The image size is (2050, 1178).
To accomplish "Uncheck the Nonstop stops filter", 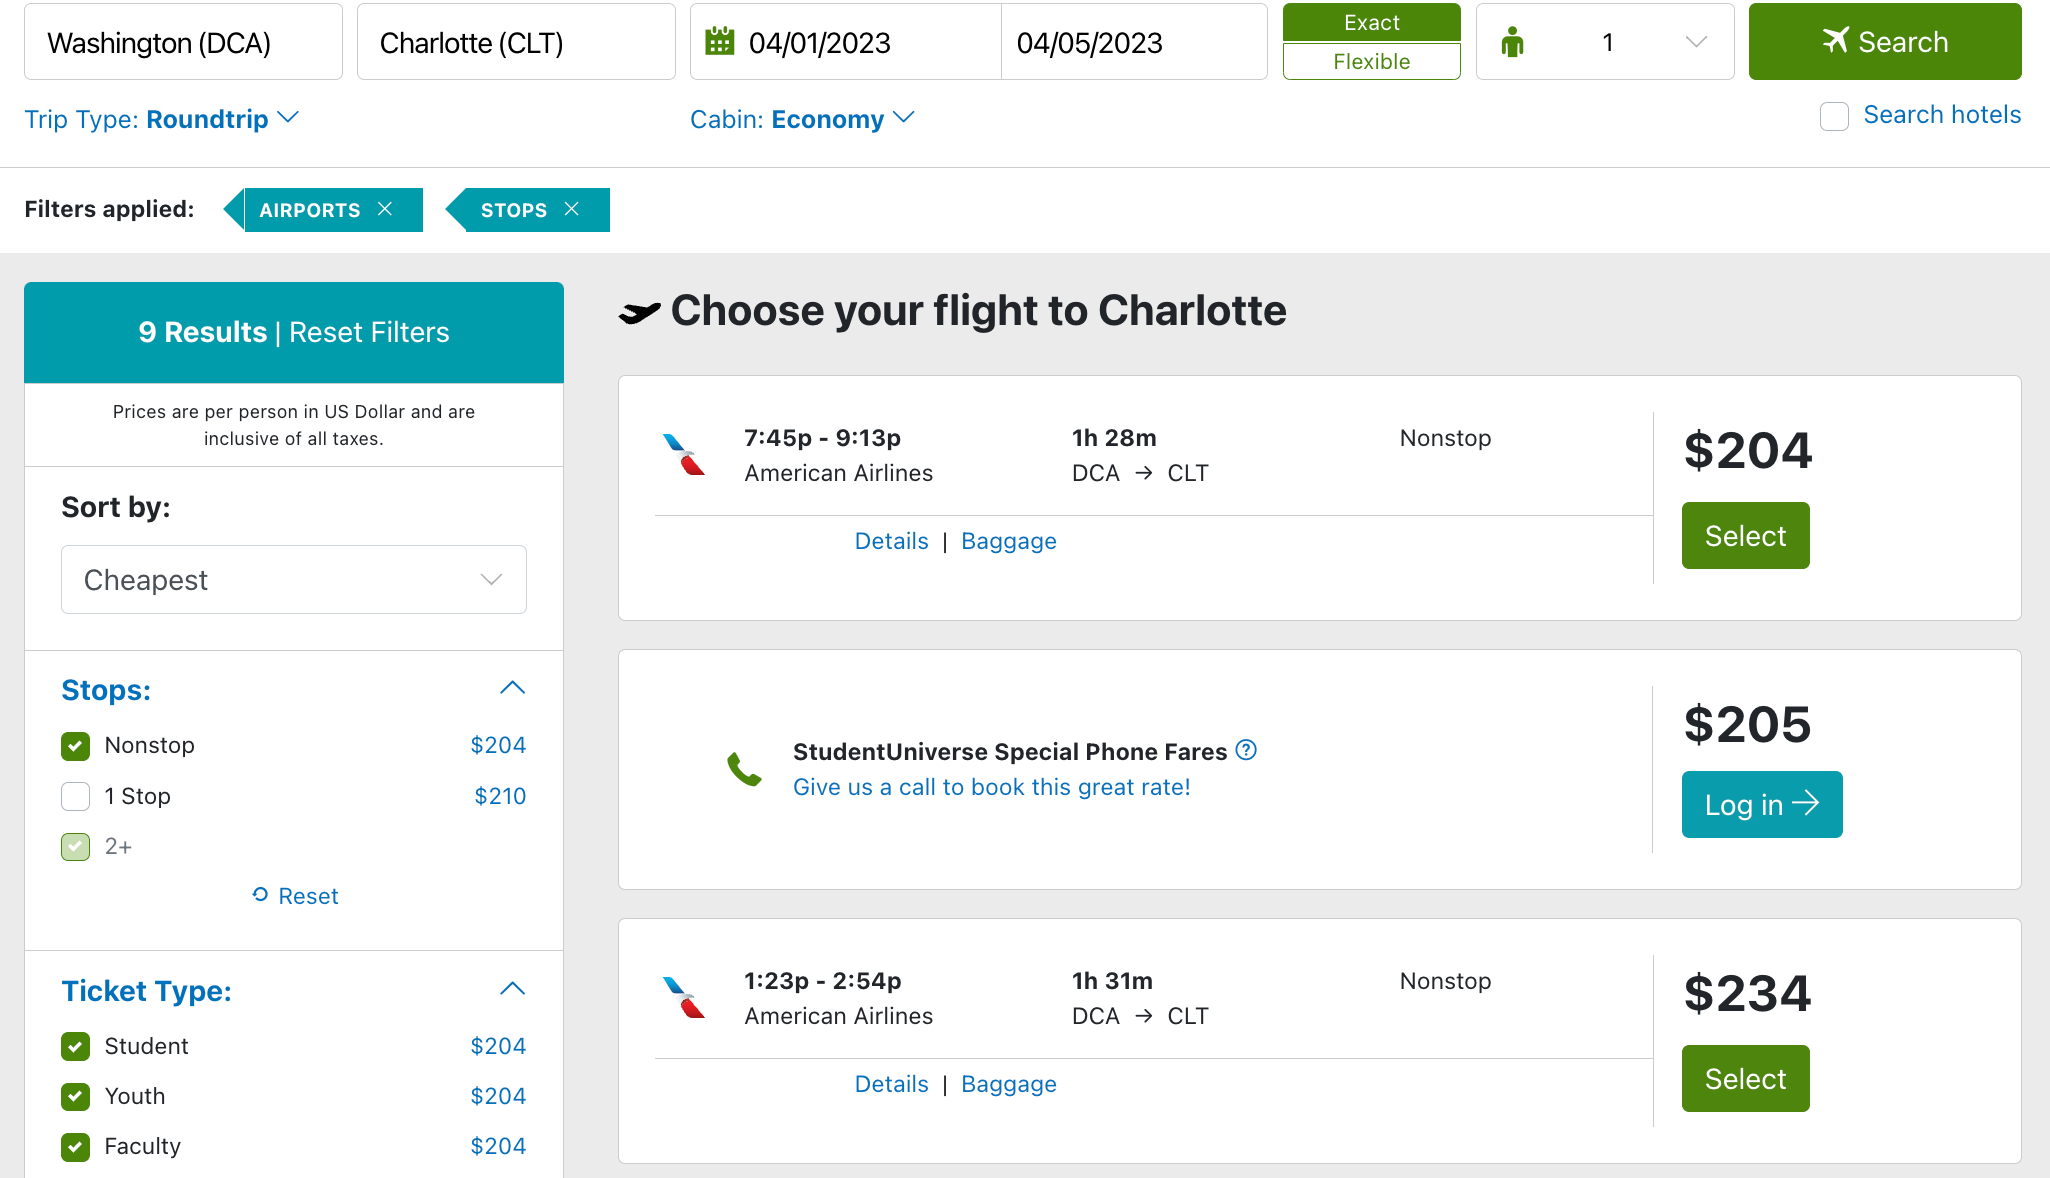I will 76,746.
